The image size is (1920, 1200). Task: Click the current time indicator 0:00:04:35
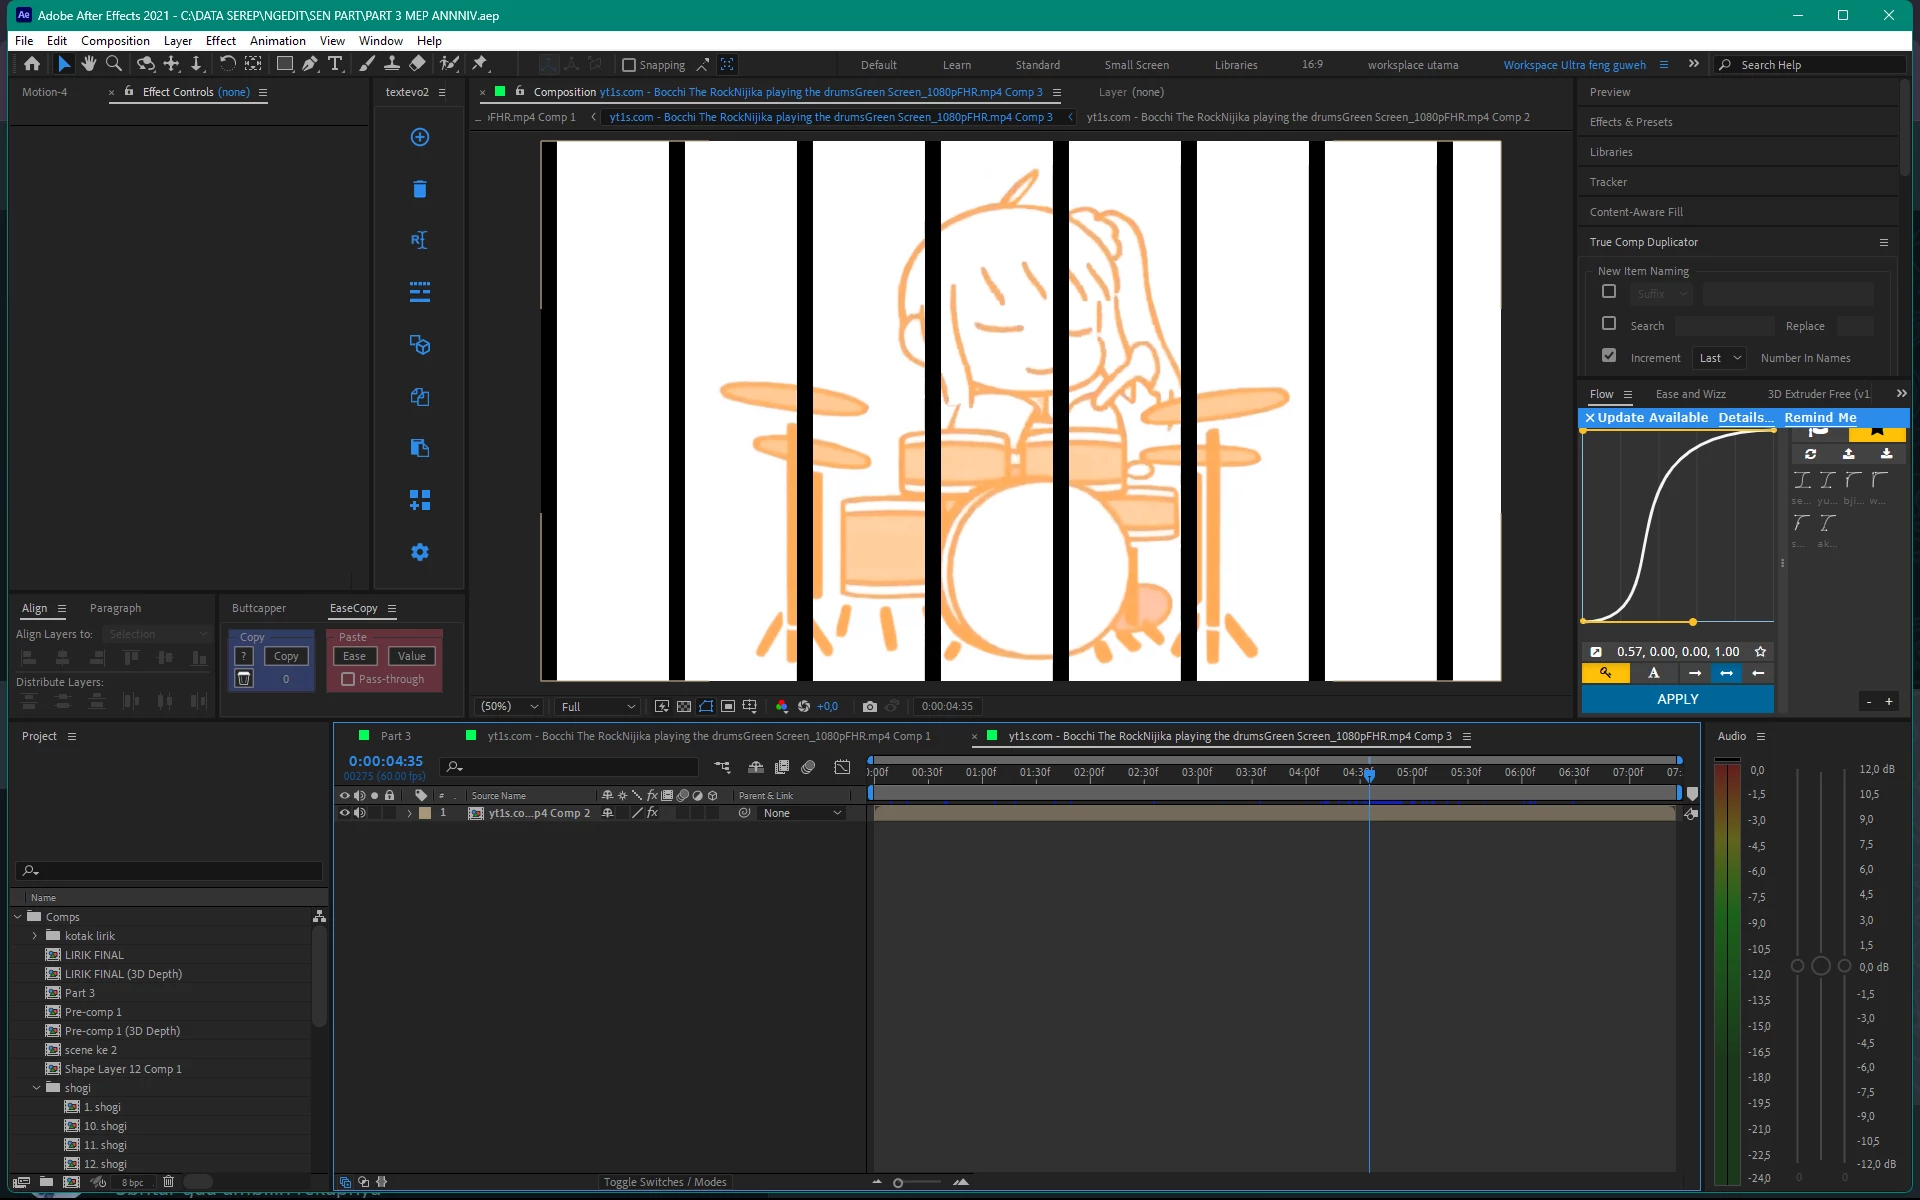[386, 761]
